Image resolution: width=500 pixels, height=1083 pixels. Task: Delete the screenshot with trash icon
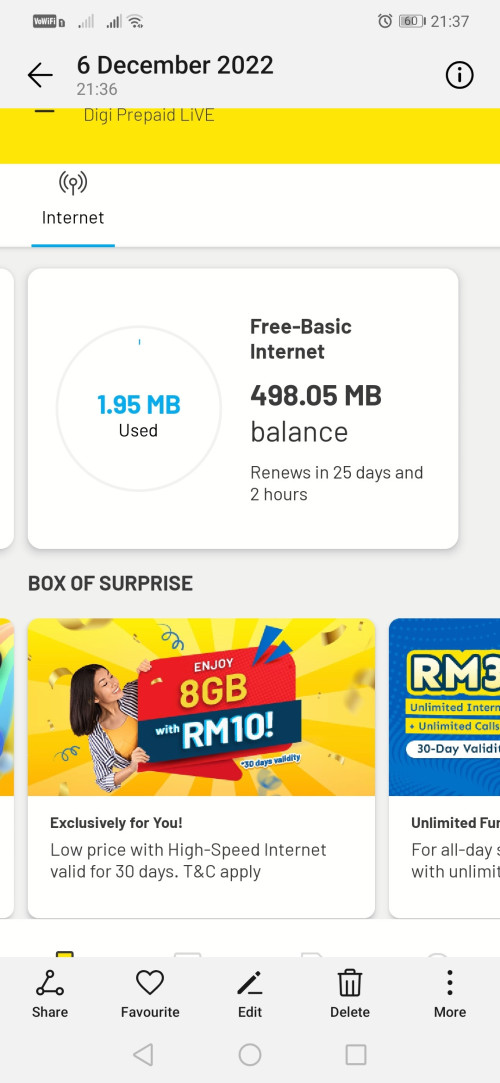click(350, 995)
